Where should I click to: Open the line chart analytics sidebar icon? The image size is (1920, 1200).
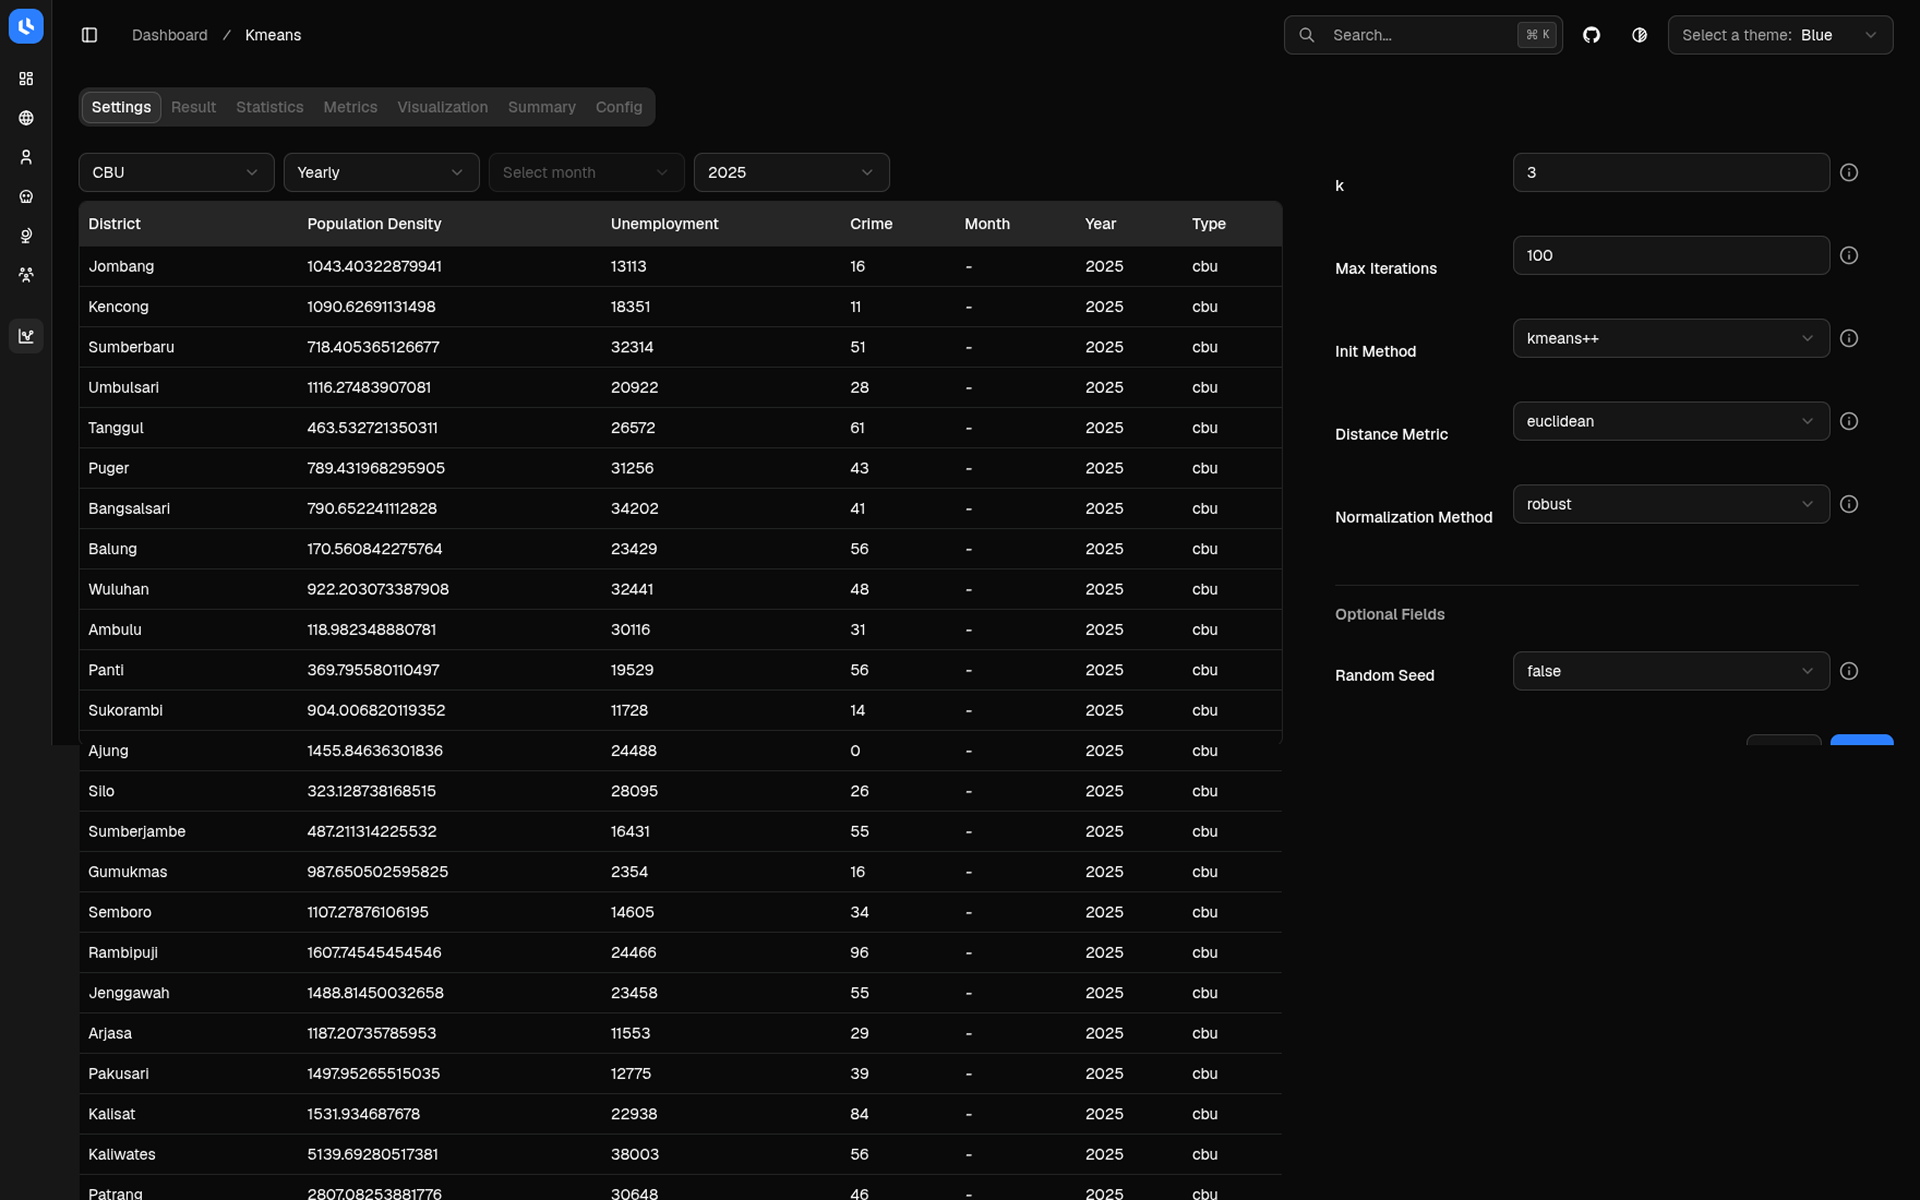coord(26,336)
